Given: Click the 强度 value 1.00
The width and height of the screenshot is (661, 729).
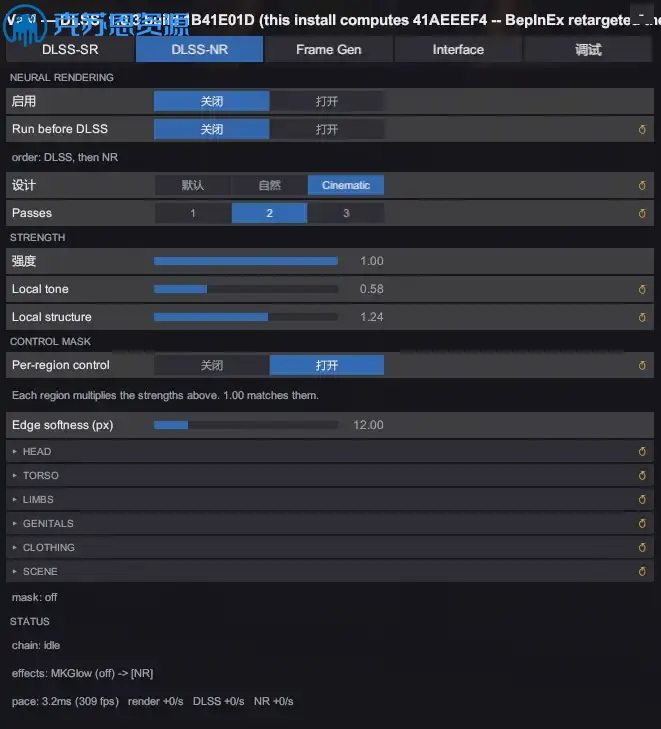Looking at the screenshot, I should pos(371,261).
